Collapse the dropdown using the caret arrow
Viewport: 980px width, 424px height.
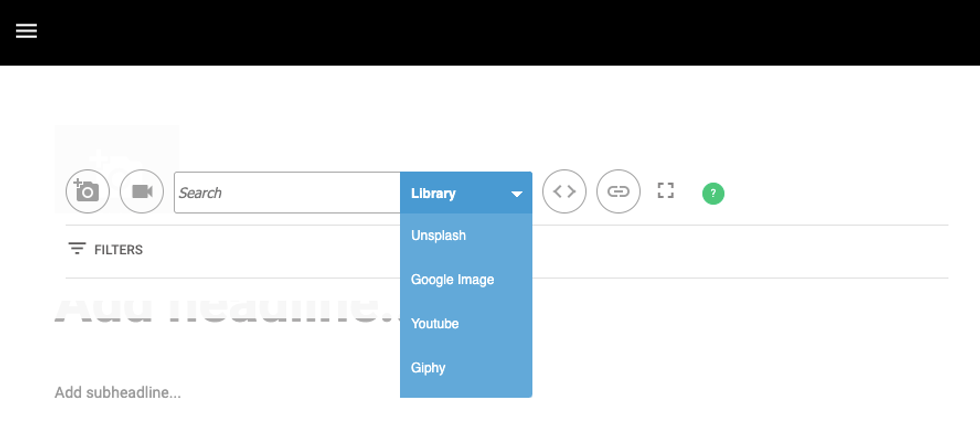click(x=517, y=194)
